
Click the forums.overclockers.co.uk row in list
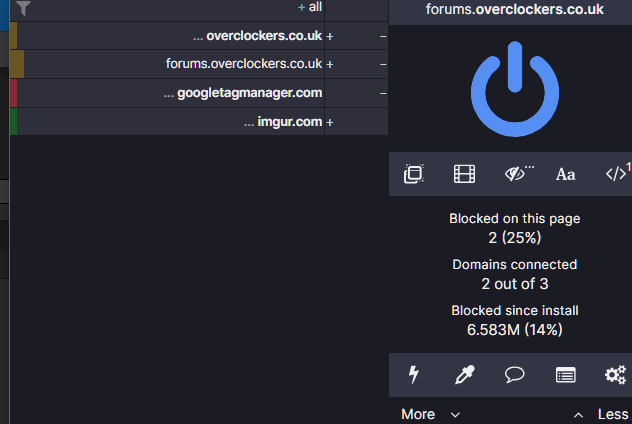tap(244, 64)
